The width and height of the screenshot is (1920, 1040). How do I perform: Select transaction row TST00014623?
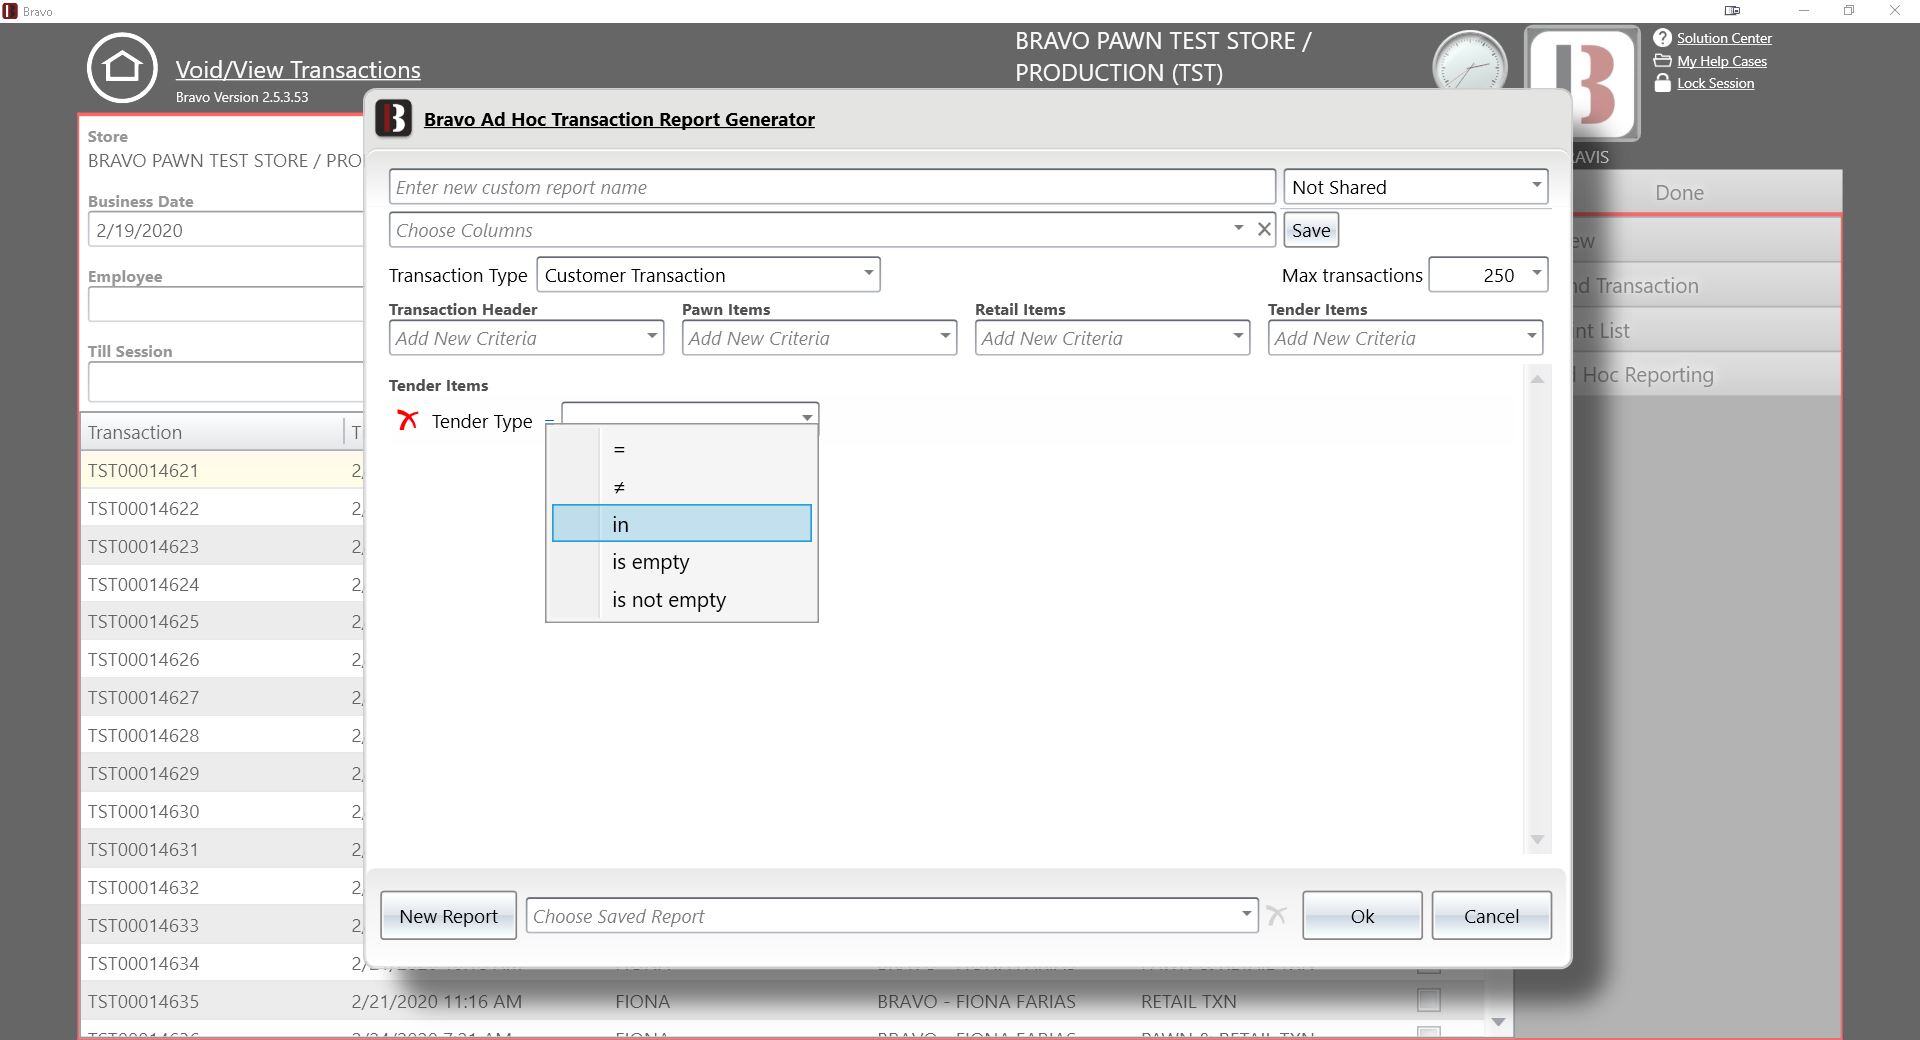(222, 546)
